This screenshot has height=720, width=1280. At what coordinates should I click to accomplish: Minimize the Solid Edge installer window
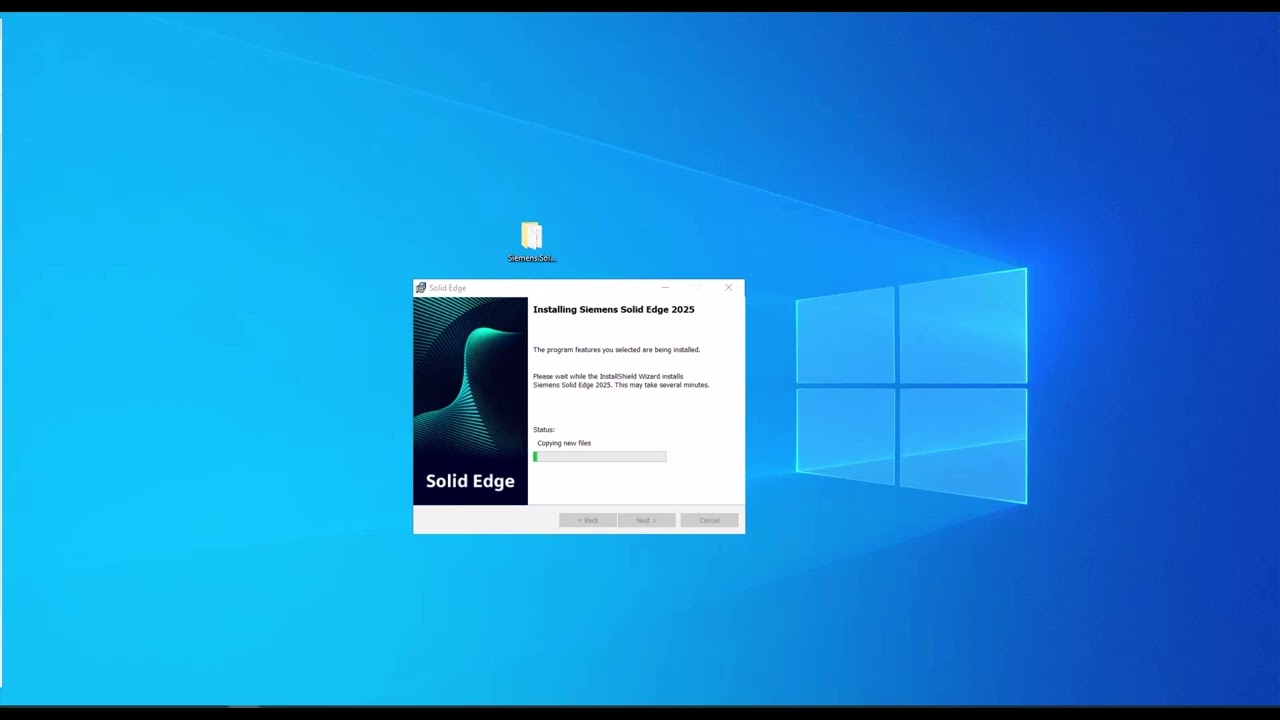pos(665,288)
